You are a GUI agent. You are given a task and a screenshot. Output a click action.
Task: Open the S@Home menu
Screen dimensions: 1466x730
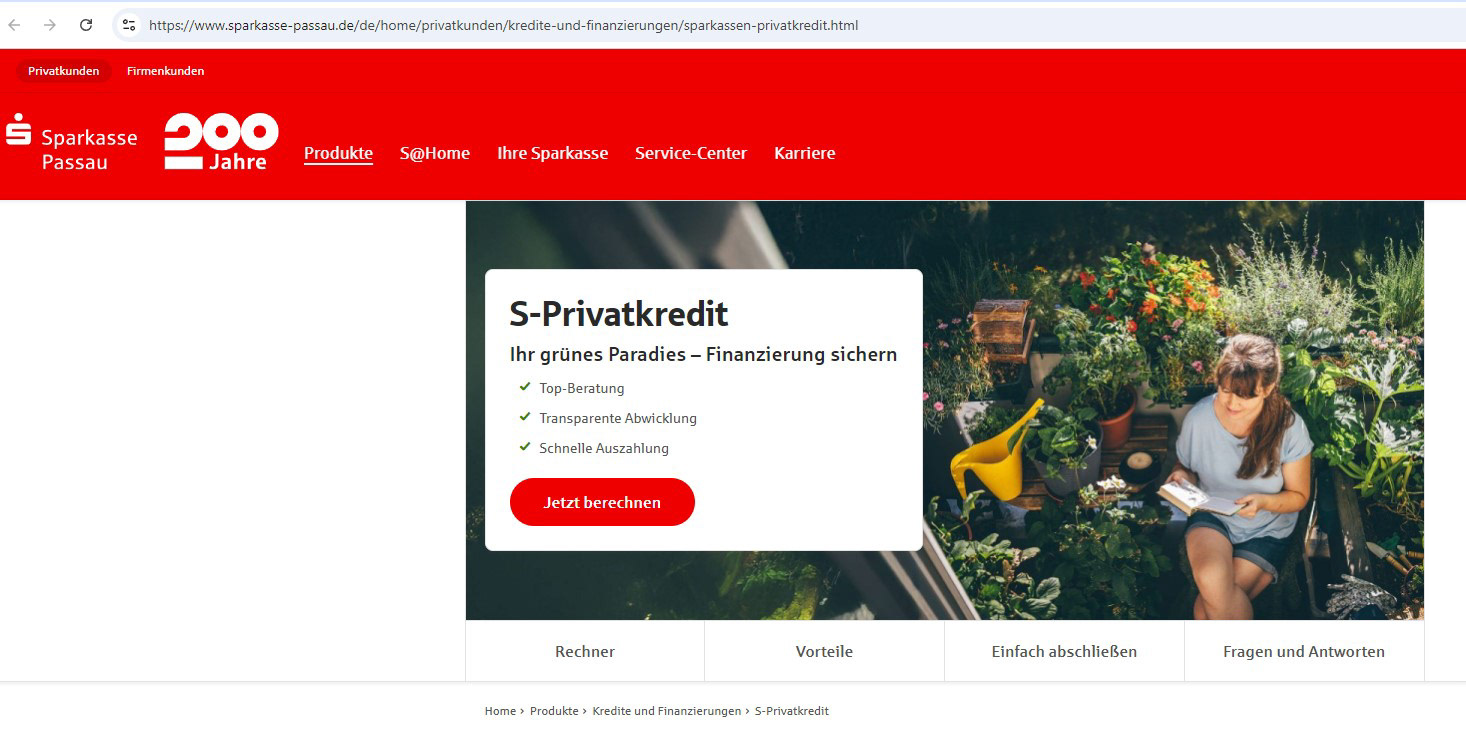coord(435,153)
